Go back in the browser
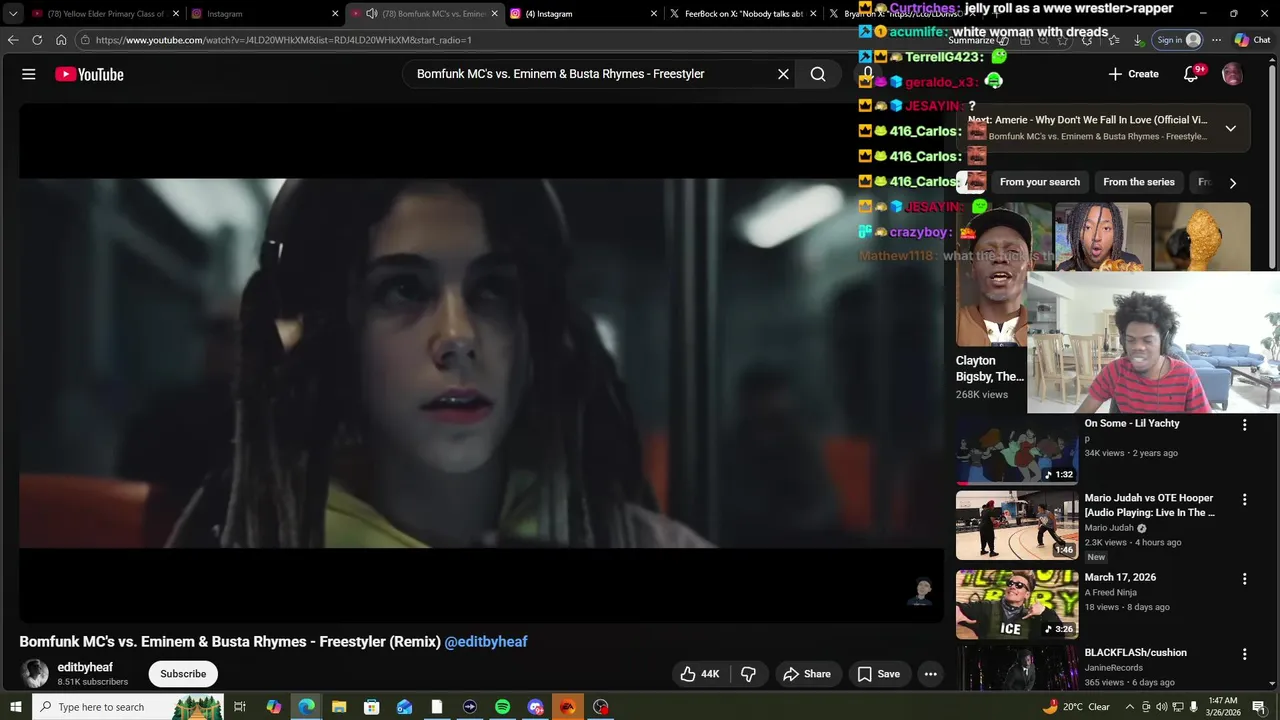This screenshot has height=720, width=1280. (13, 40)
